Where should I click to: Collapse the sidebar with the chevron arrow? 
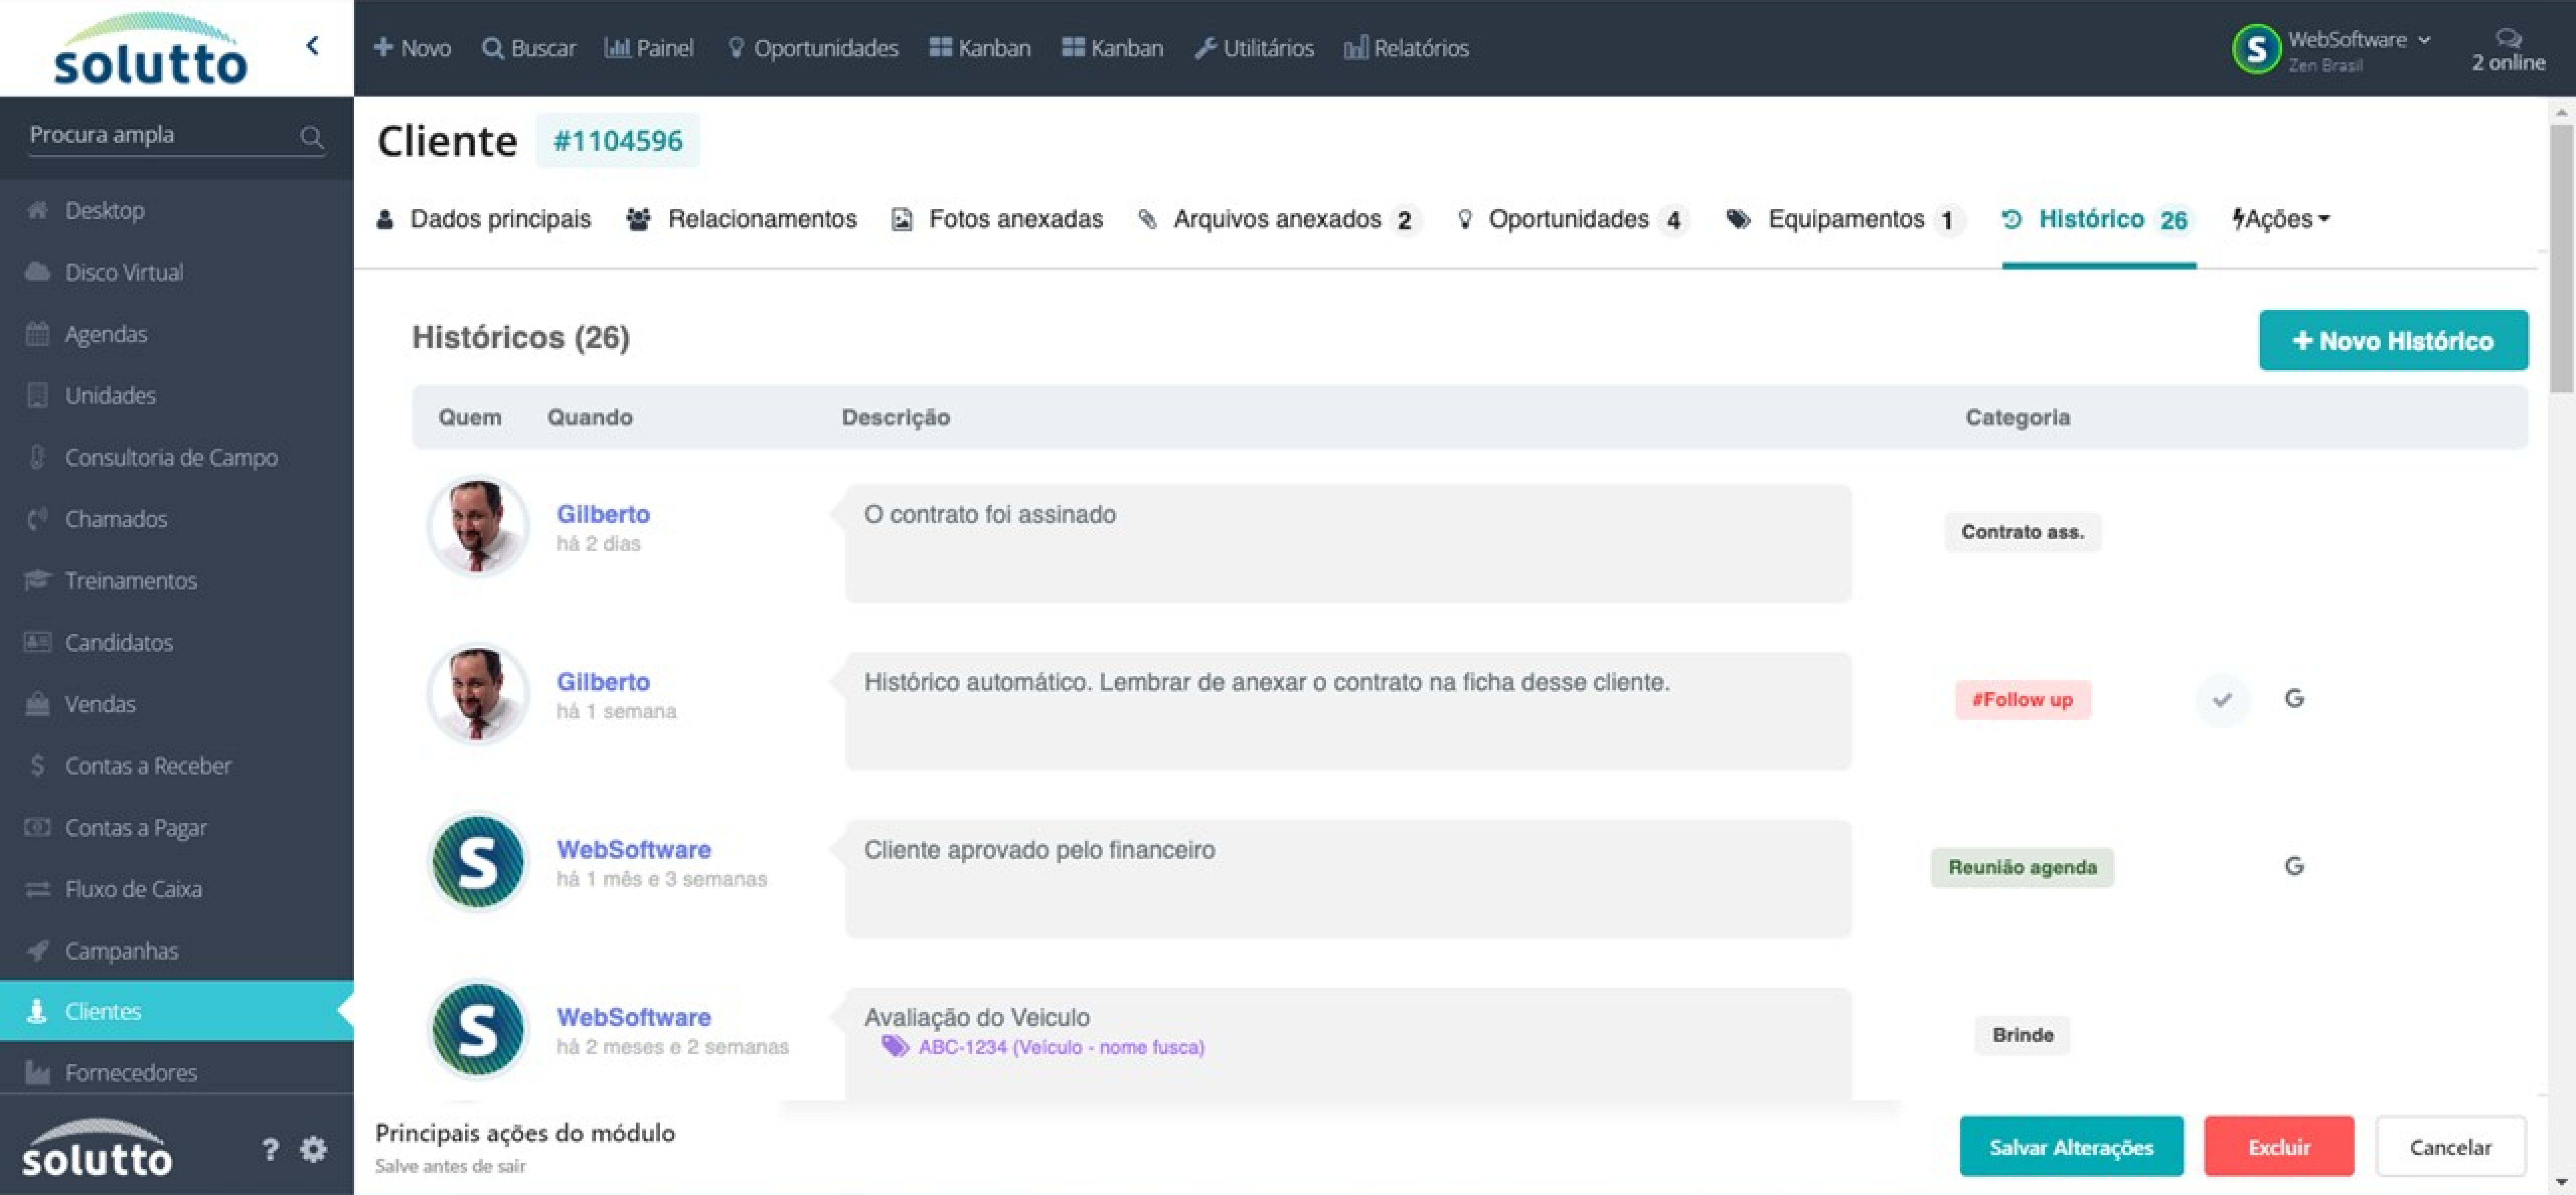312,46
